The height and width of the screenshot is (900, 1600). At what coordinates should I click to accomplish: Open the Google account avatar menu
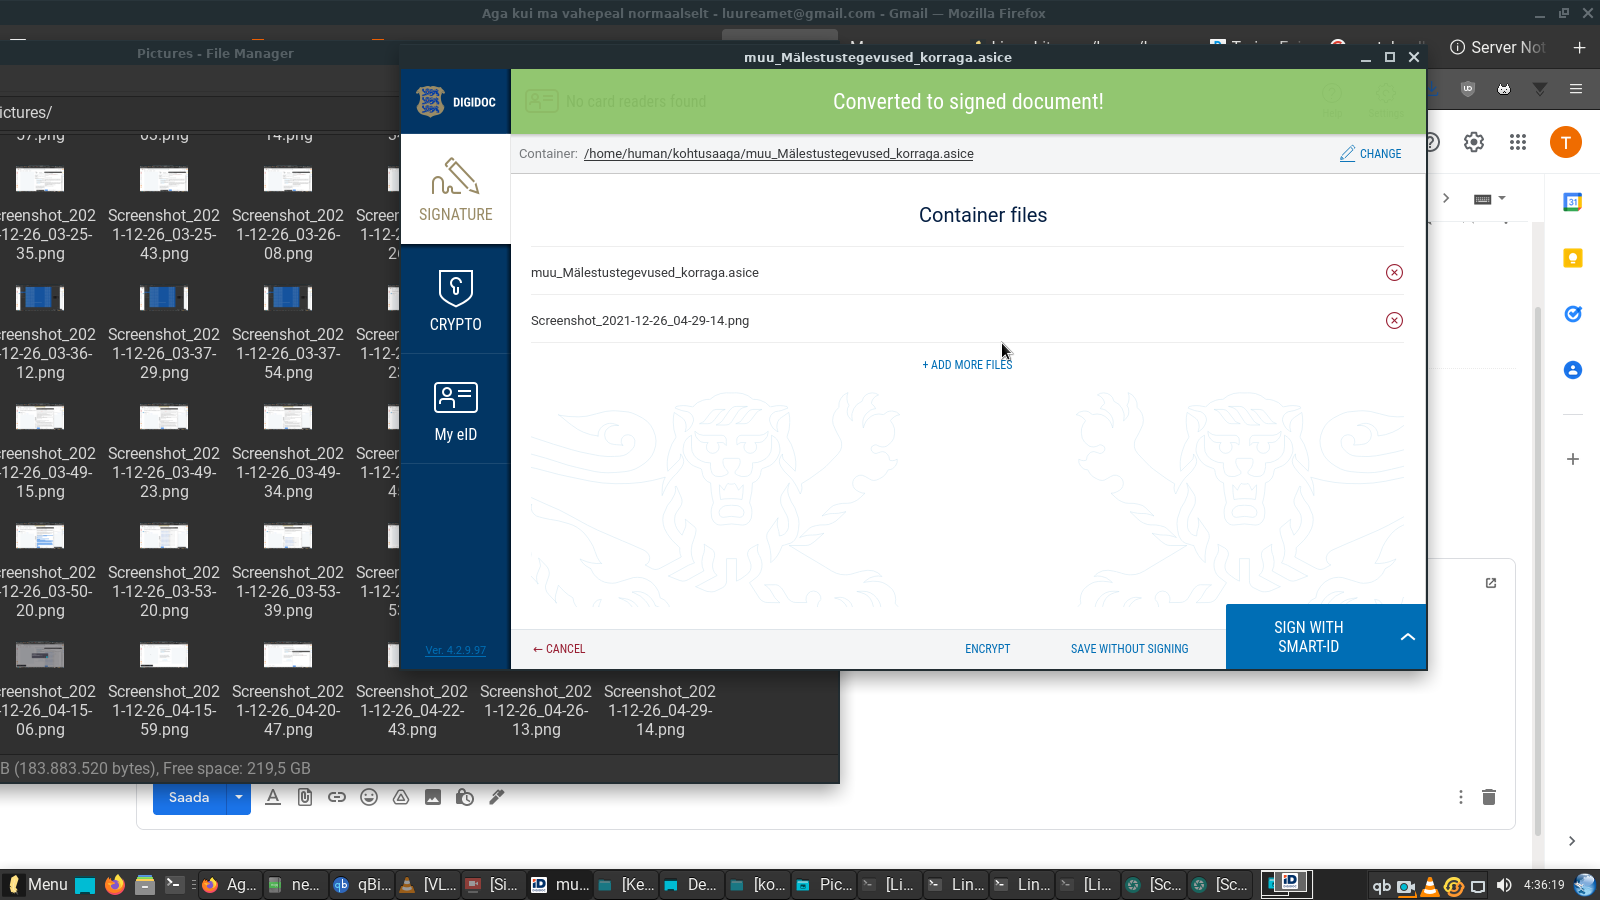coord(1566,142)
